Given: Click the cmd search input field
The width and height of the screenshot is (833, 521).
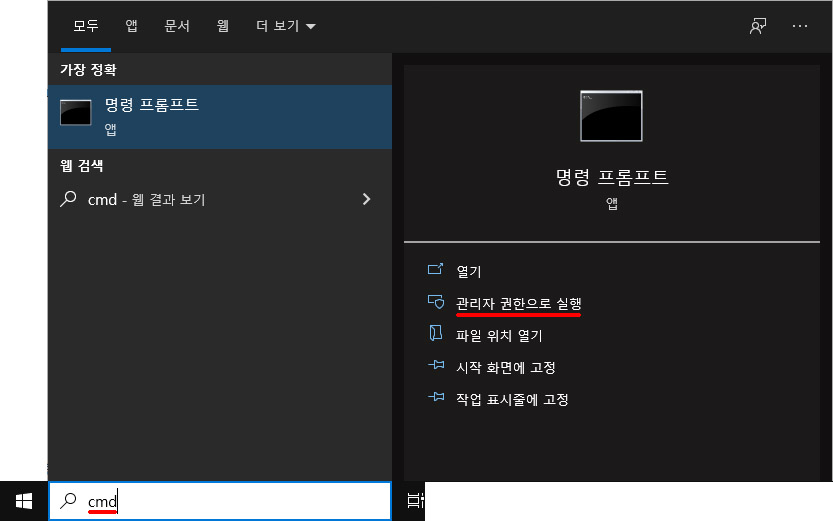Looking at the screenshot, I should point(220,501).
